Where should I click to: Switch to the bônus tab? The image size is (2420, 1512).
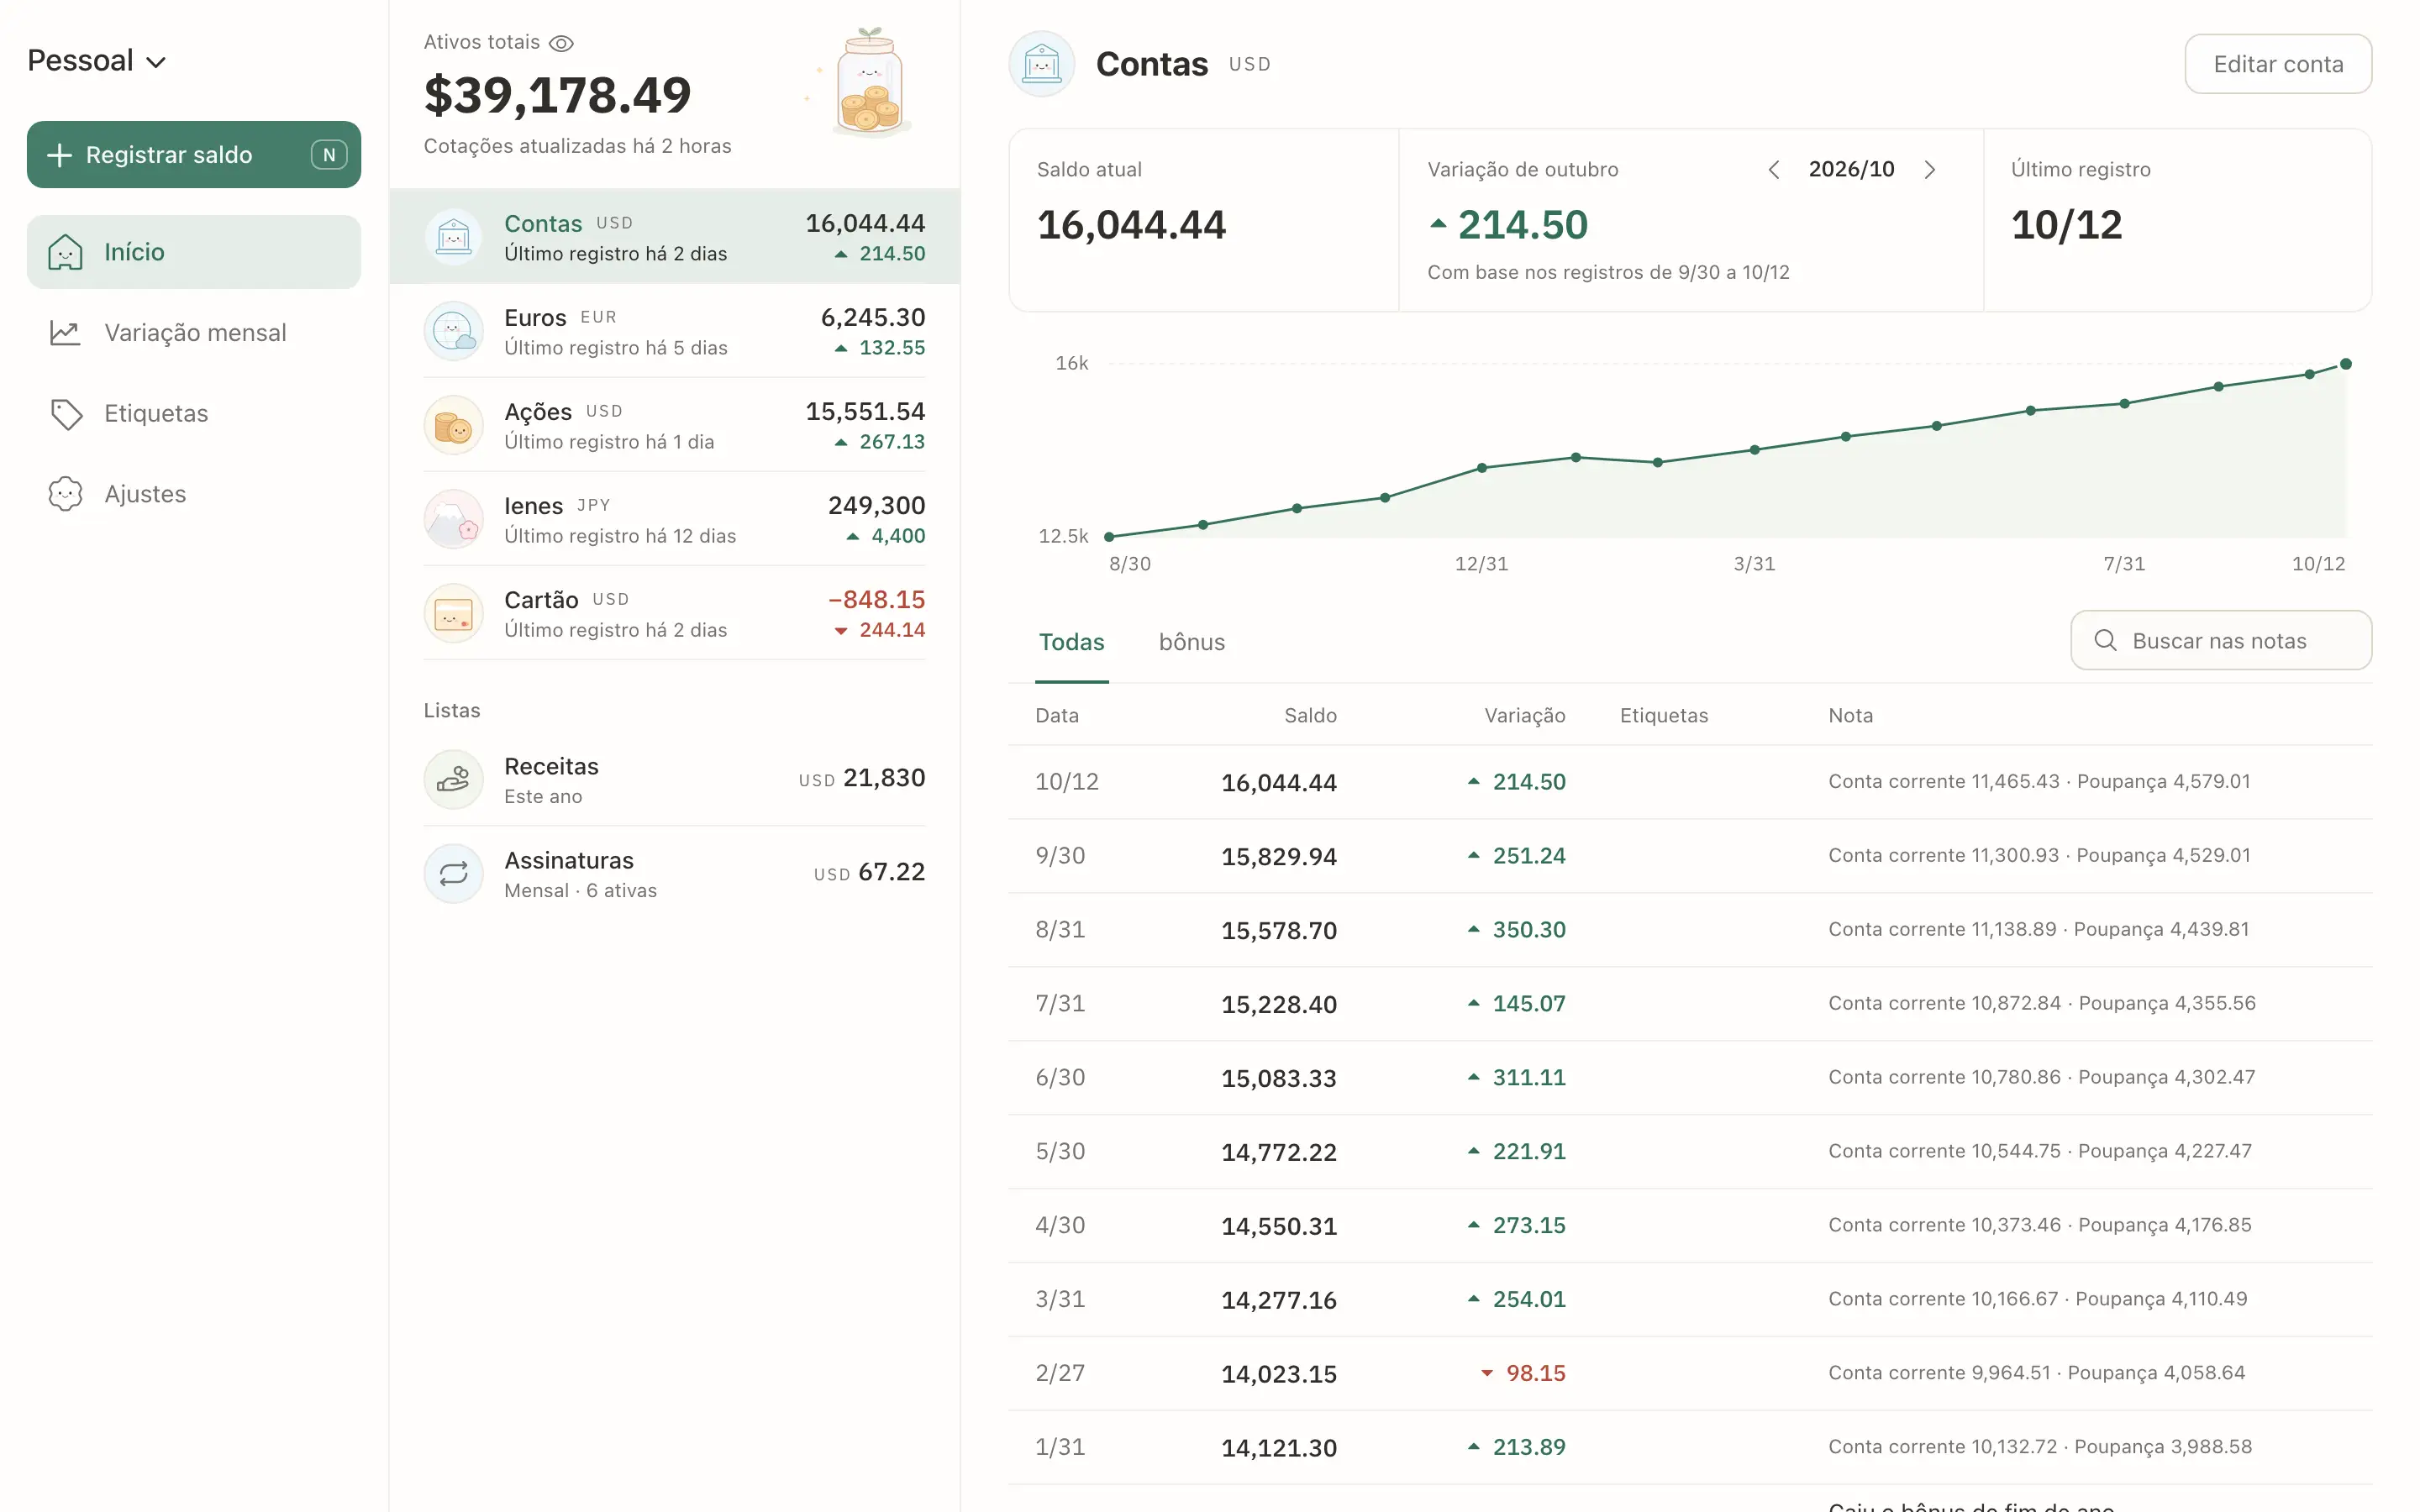[1192, 642]
